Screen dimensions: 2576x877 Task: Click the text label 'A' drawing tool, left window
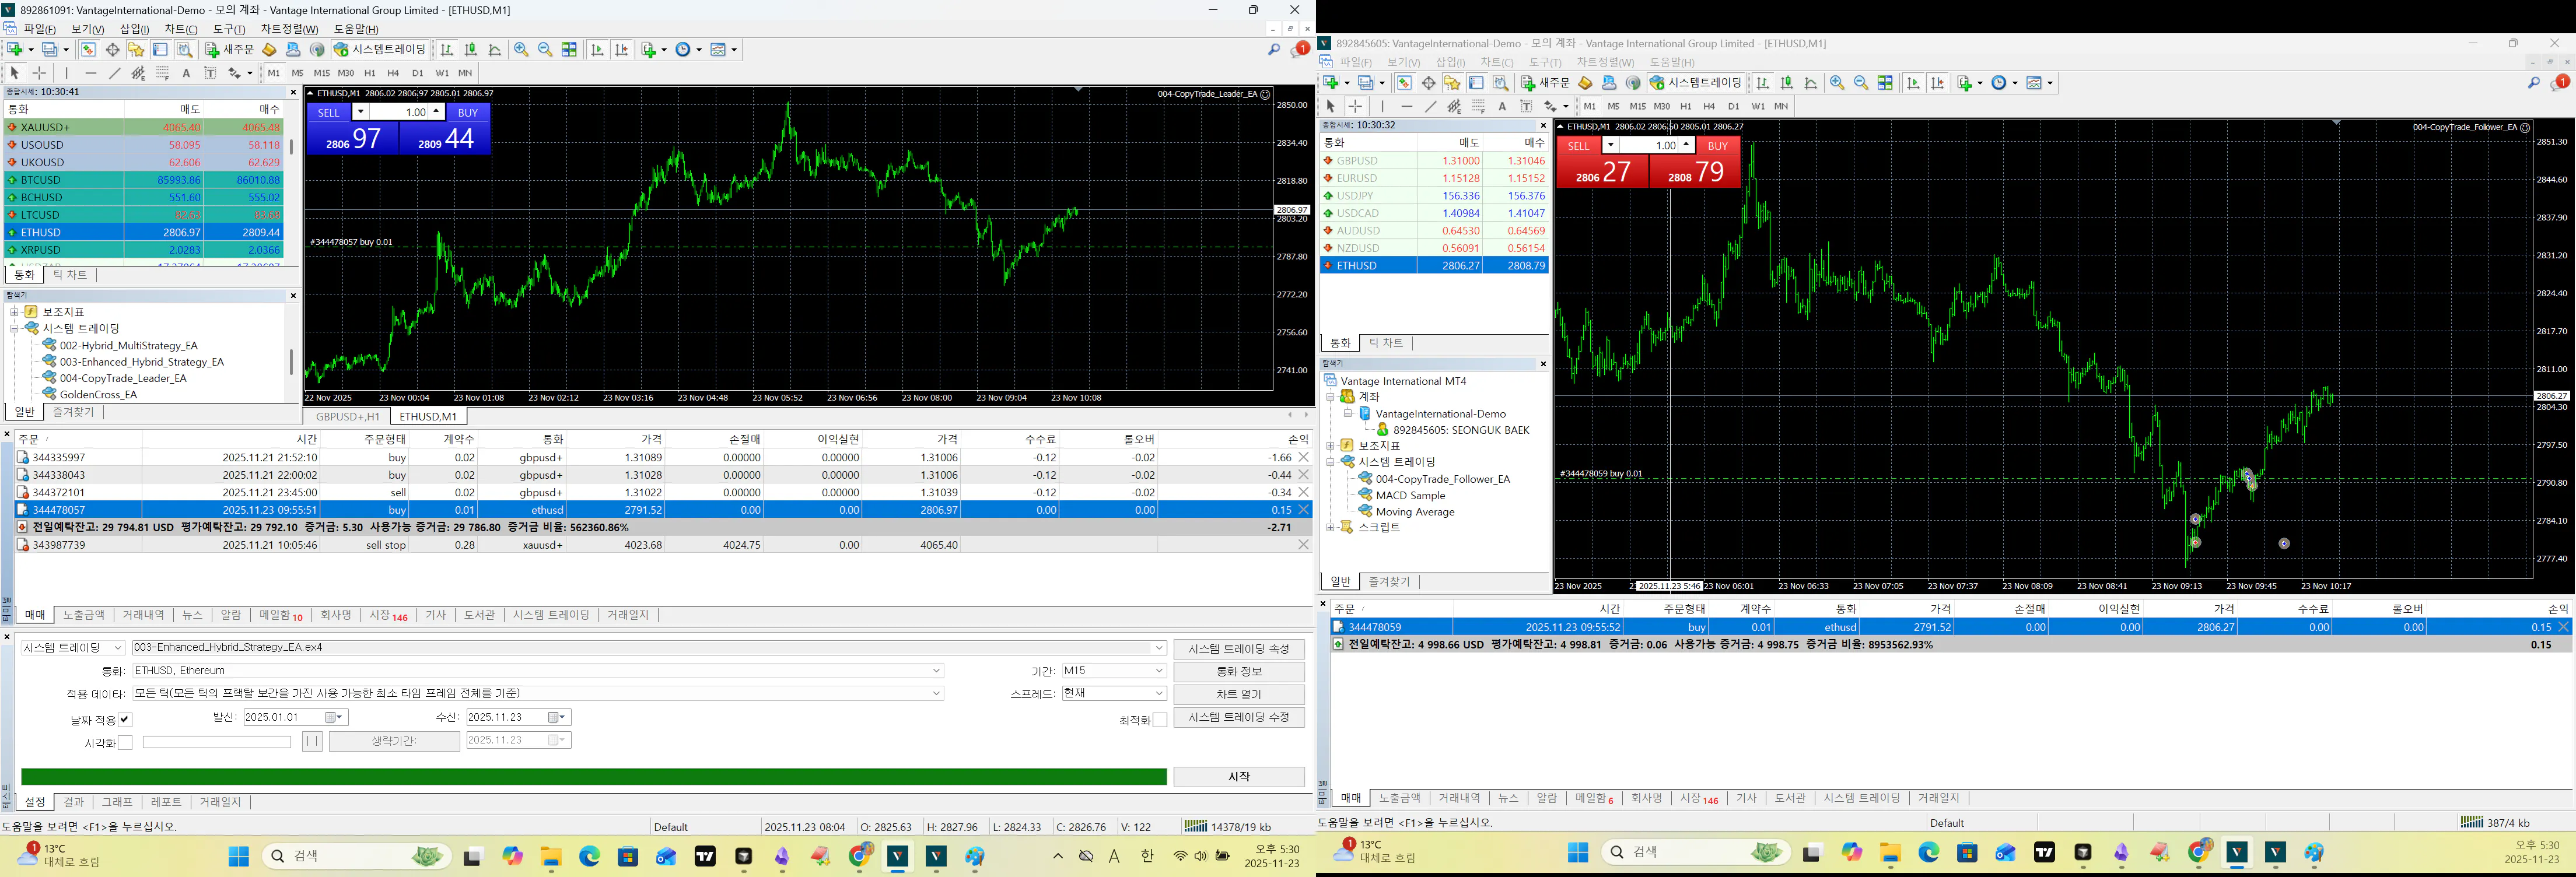[x=186, y=73]
